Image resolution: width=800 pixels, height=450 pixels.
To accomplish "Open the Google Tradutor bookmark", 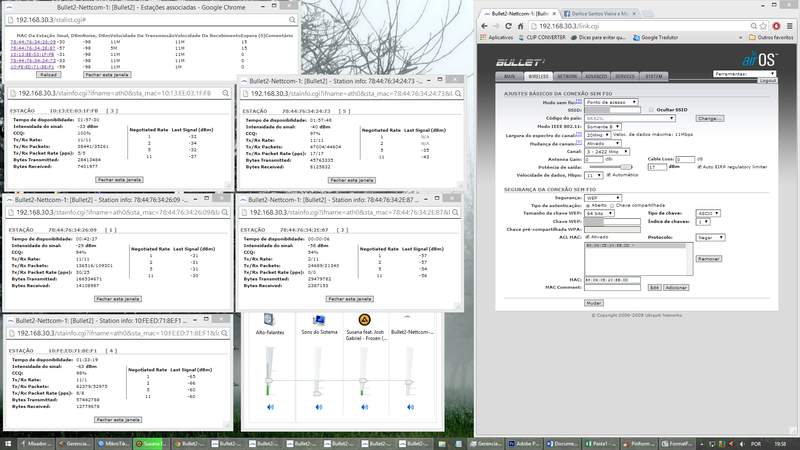I will click(655, 37).
